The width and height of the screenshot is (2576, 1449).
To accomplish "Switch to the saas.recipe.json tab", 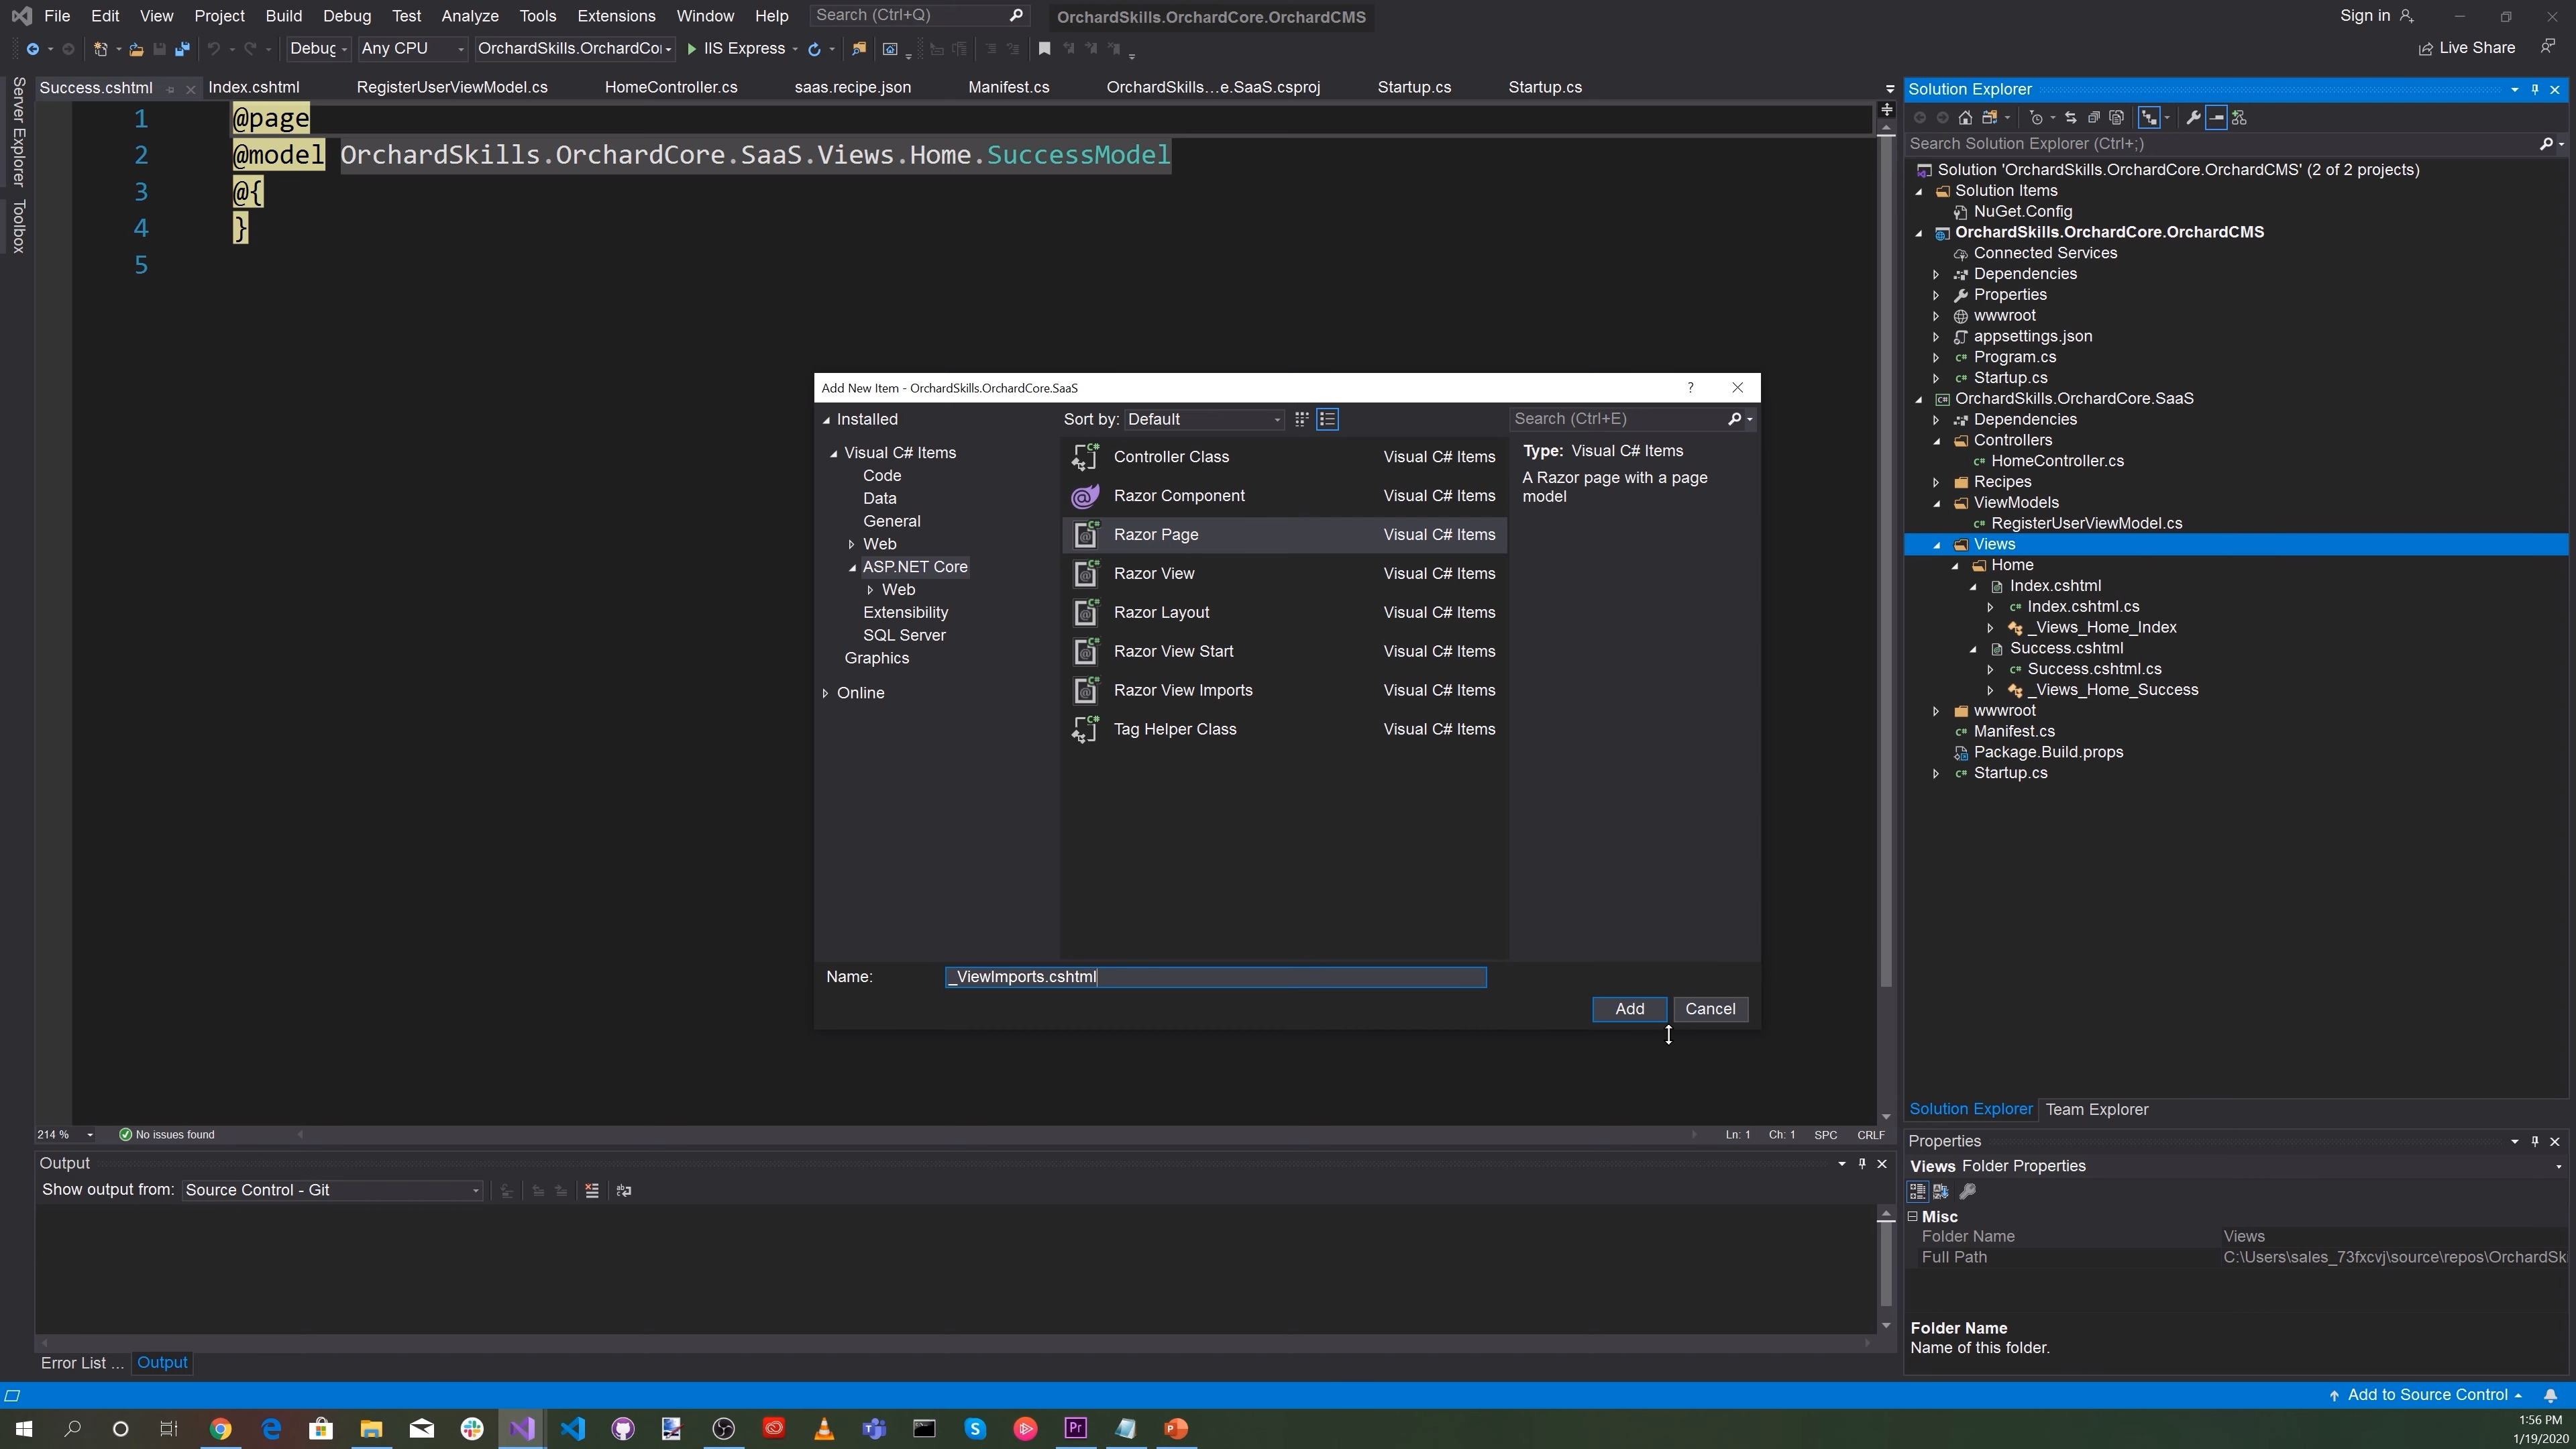I will [853, 88].
